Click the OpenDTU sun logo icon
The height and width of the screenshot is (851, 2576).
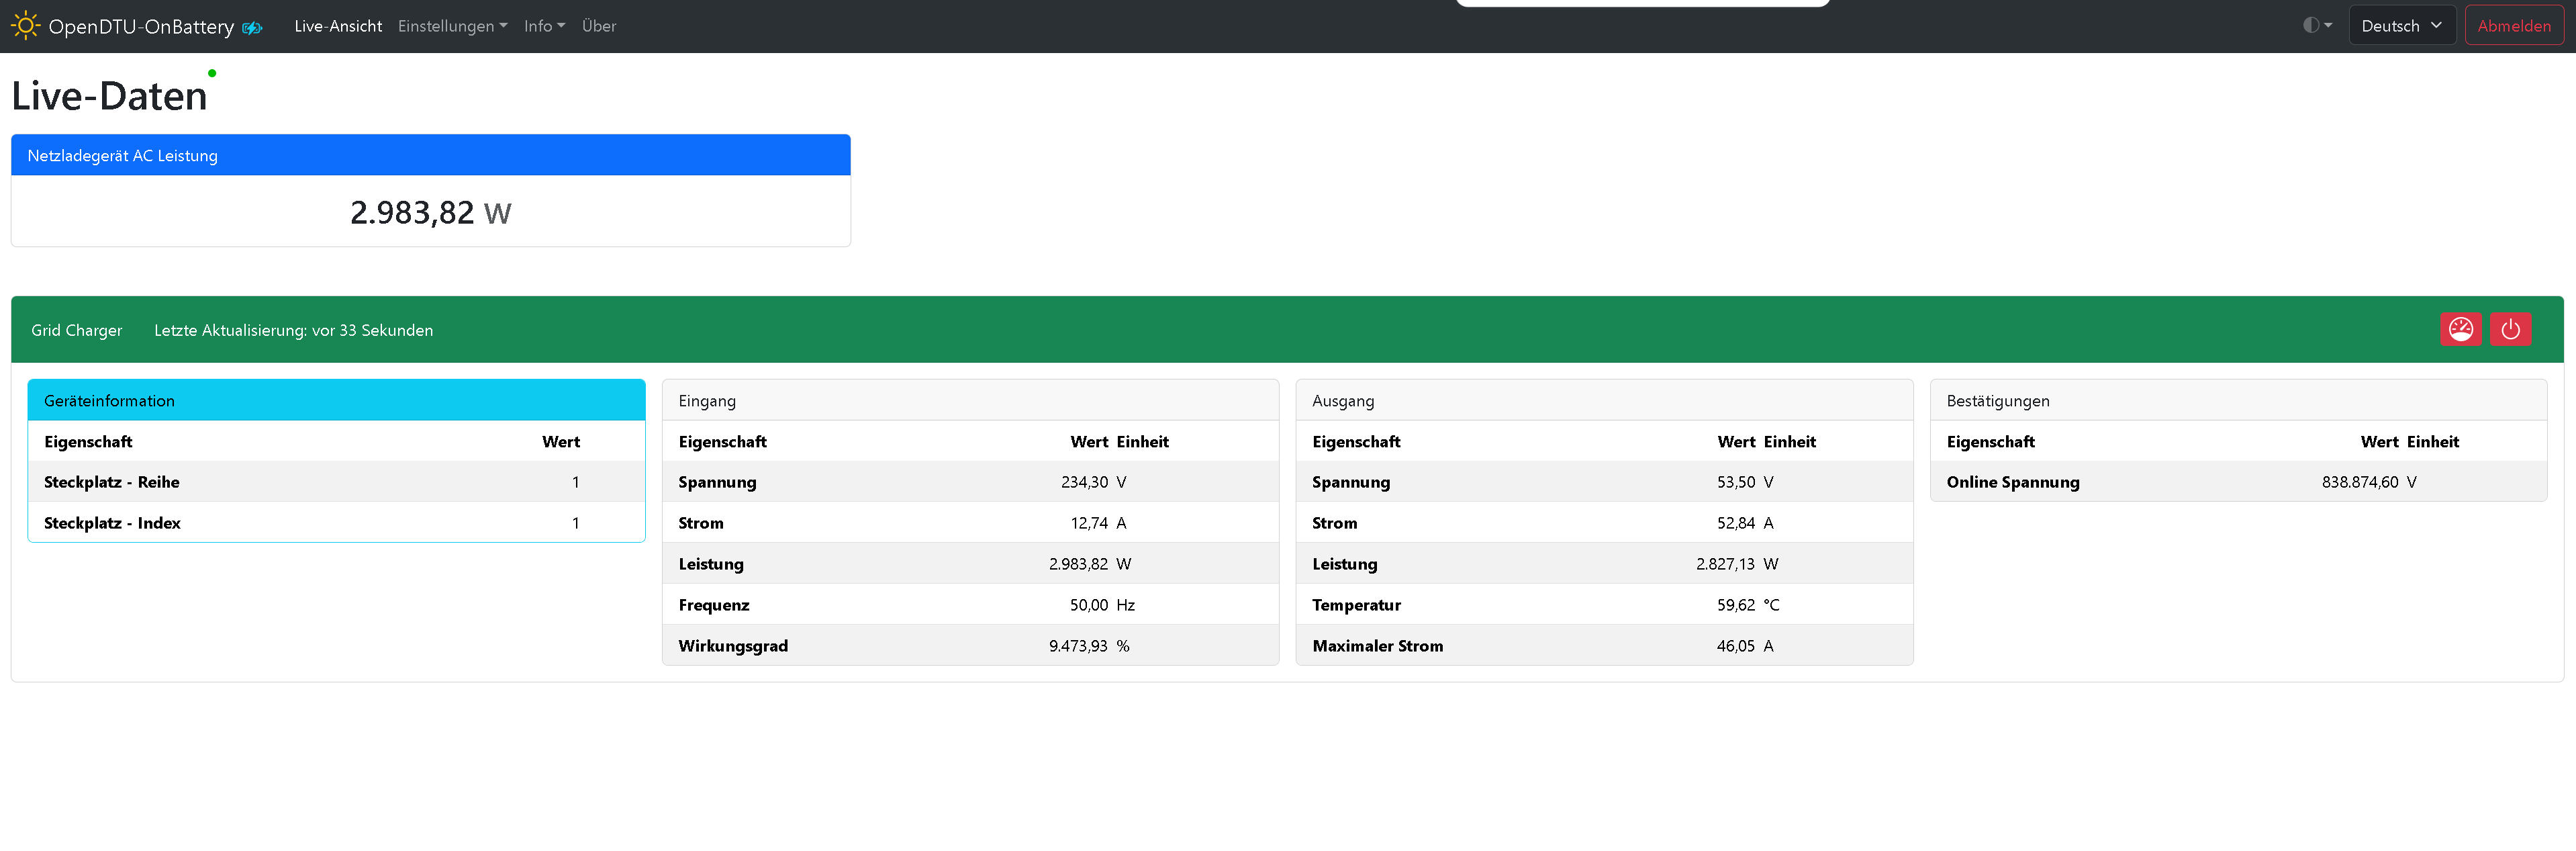pos(25,26)
